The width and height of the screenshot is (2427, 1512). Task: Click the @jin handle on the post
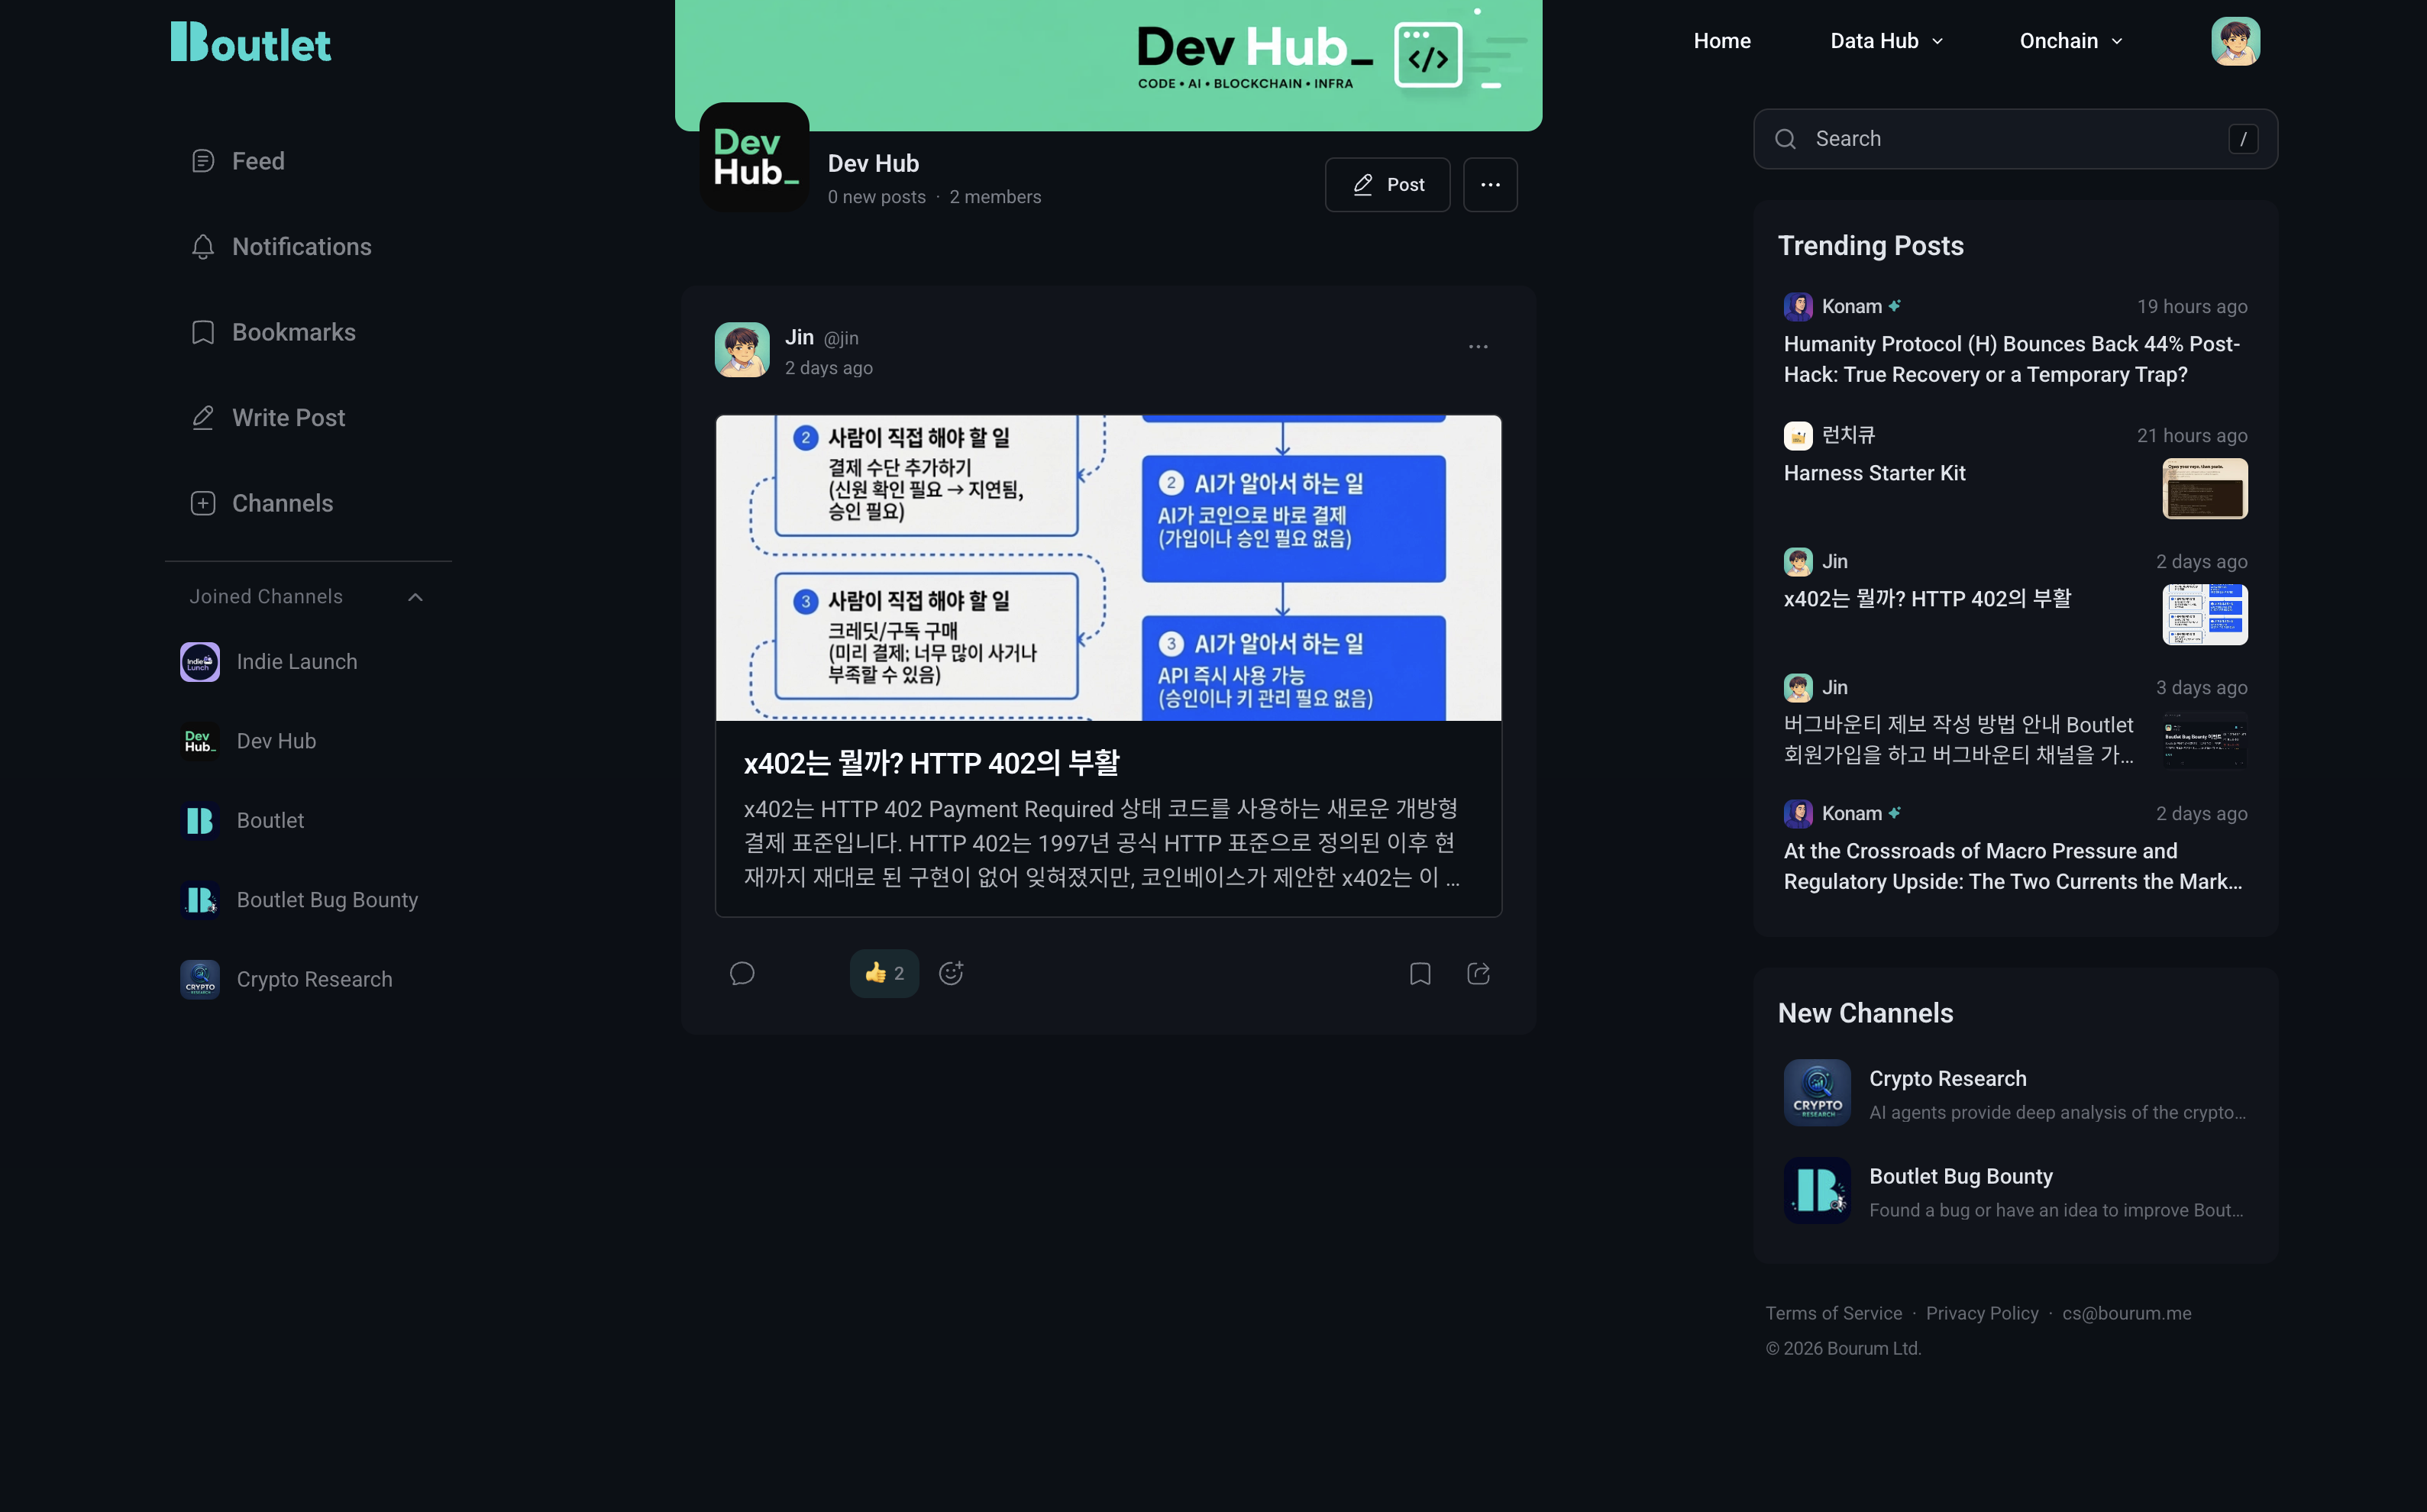[x=841, y=339]
